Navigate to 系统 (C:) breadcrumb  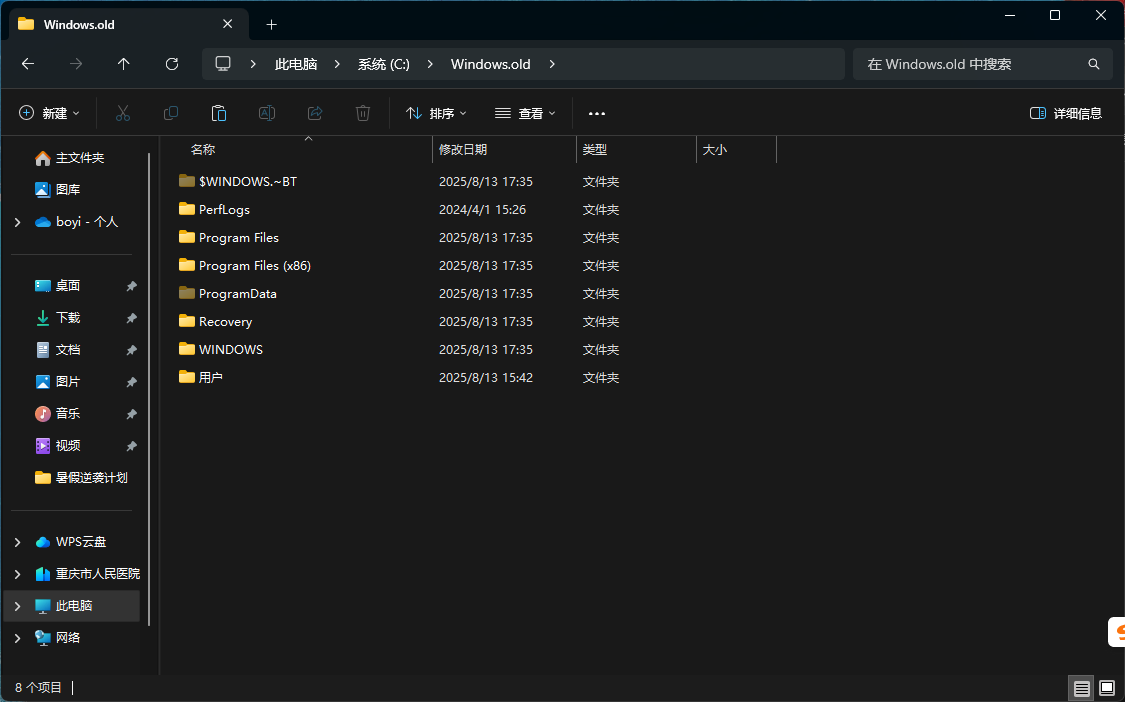point(384,64)
